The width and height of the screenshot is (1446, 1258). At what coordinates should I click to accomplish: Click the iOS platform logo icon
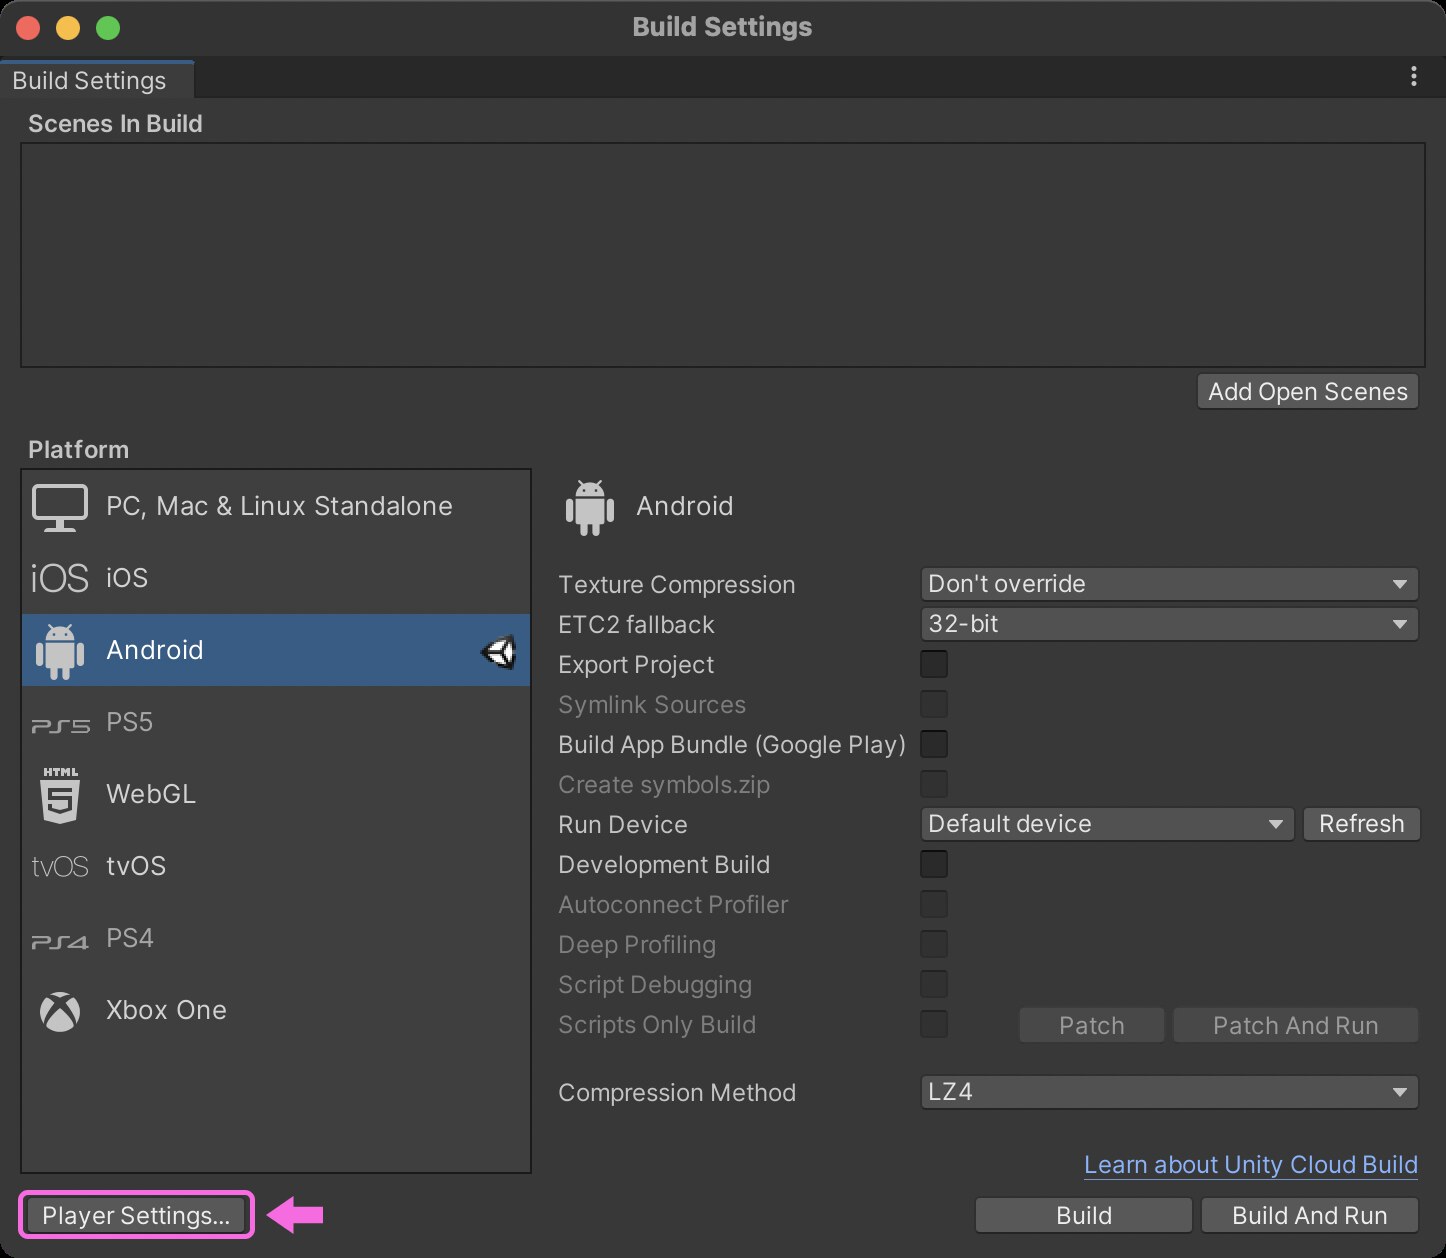pos(60,578)
